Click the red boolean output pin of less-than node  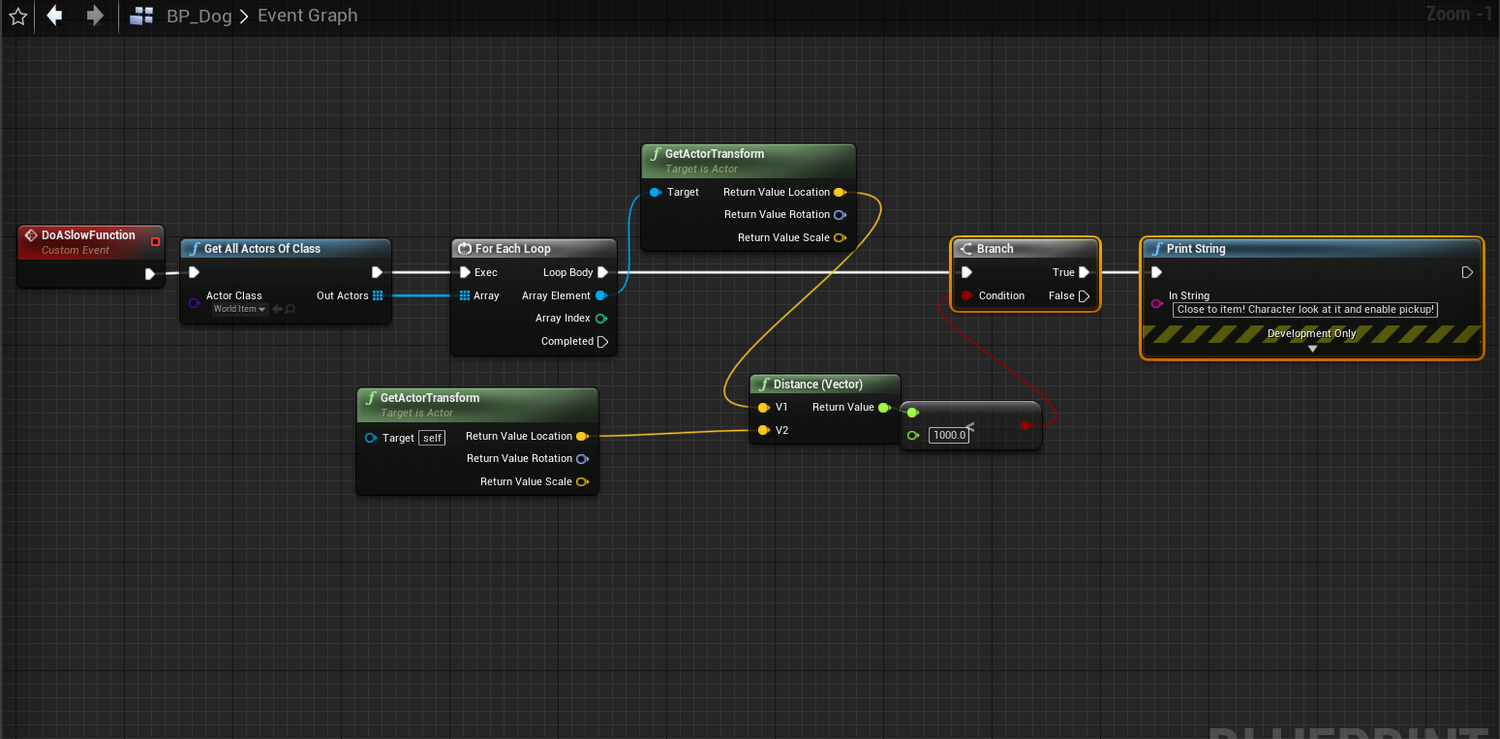click(x=1026, y=426)
